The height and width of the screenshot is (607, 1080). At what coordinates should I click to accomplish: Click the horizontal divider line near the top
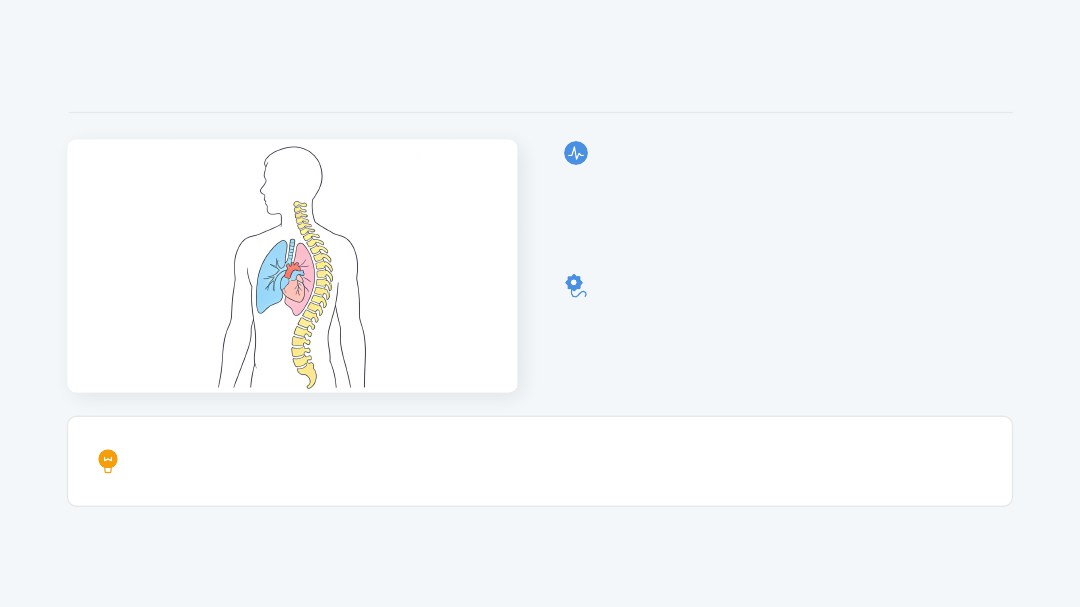point(540,113)
